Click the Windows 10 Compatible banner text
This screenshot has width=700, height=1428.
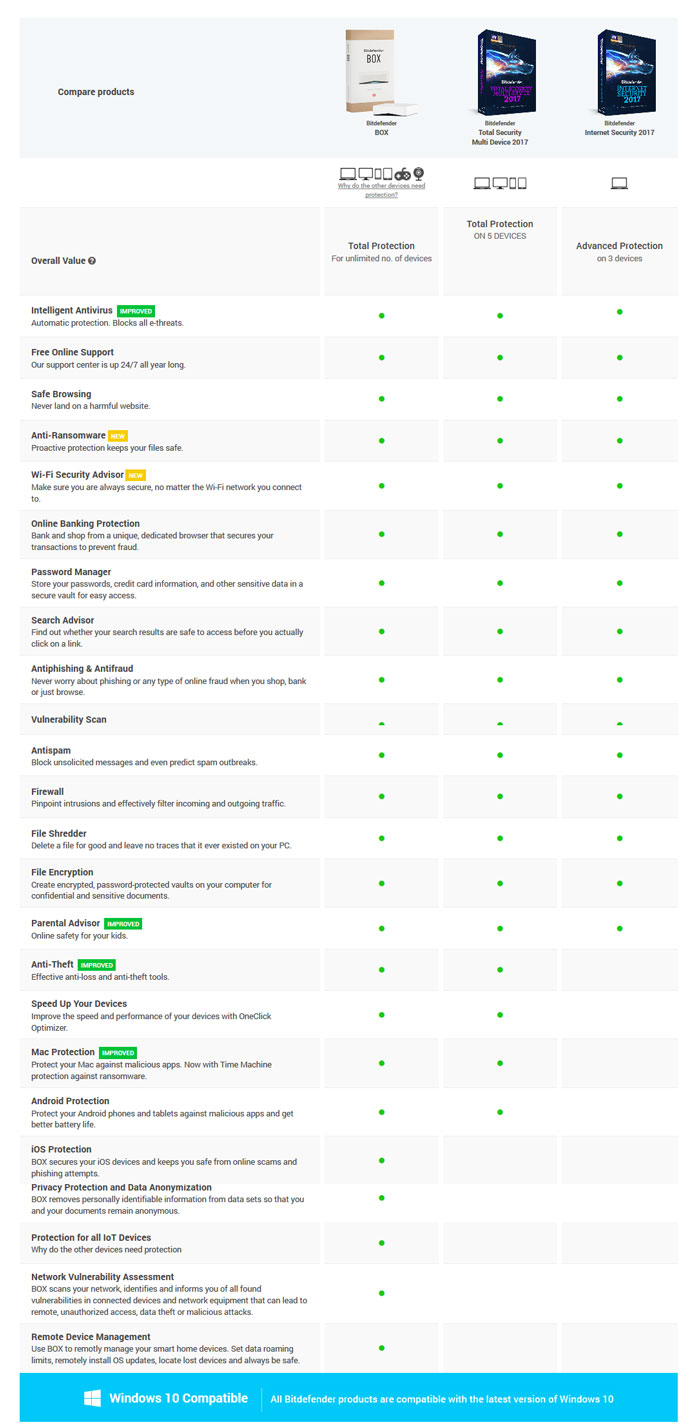(179, 1398)
